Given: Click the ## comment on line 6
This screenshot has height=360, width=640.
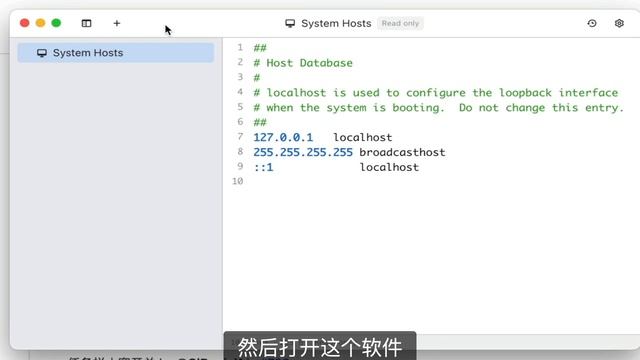Looking at the screenshot, I should 260,122.
